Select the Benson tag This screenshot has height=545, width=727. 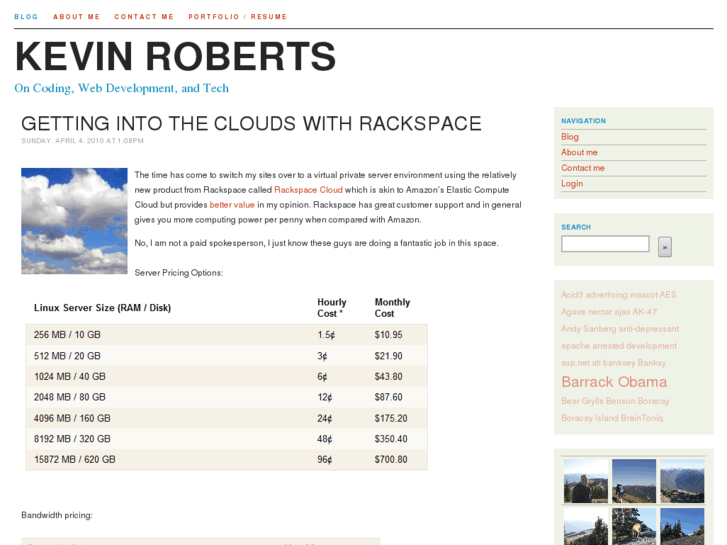[620, 401]
